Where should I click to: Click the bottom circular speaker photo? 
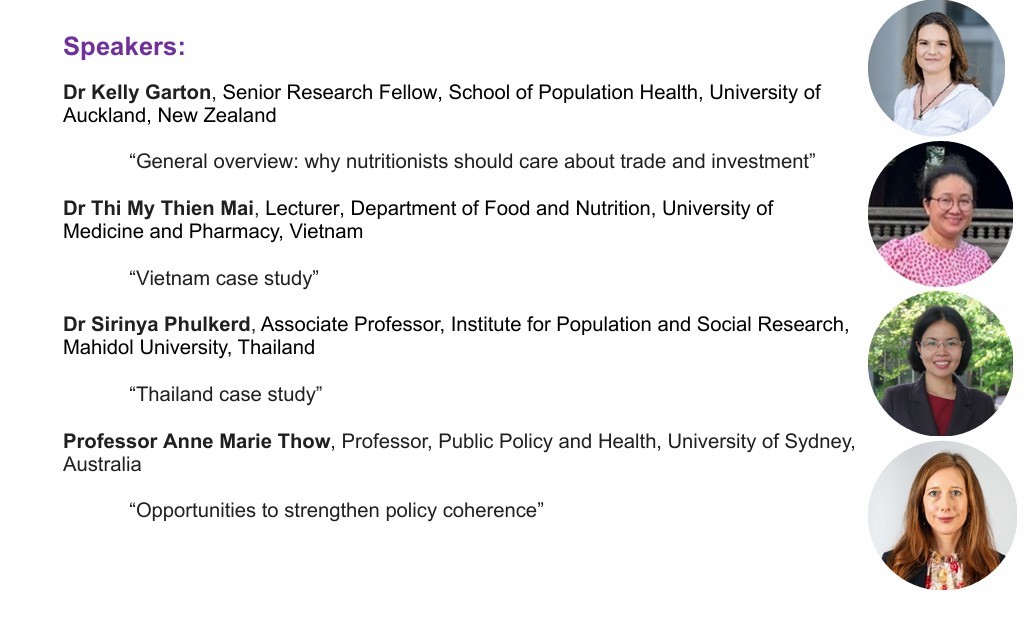[x=941, y=514]
